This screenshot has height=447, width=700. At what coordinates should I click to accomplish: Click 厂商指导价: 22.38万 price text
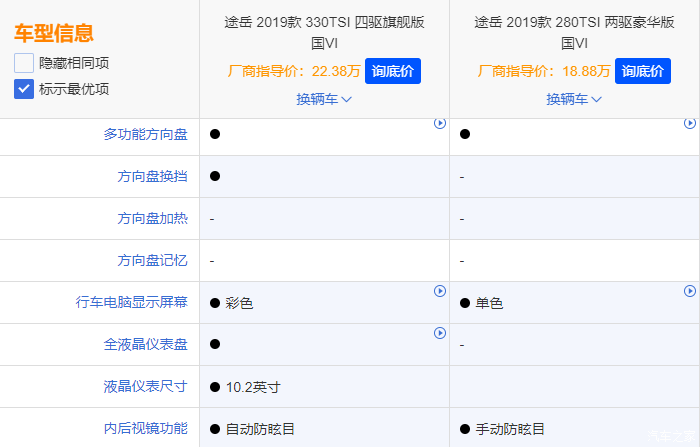click(294, 71)
